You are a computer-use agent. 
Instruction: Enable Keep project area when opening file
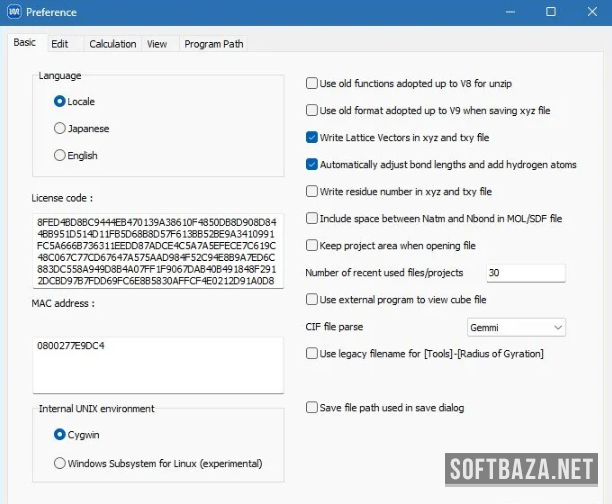click(312, 245)
